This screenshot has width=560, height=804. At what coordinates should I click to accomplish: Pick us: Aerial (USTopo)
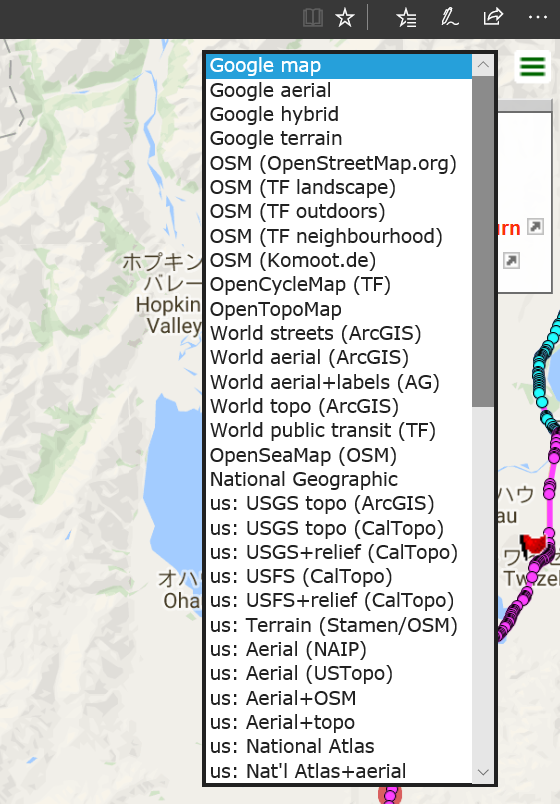coord(338,674)
